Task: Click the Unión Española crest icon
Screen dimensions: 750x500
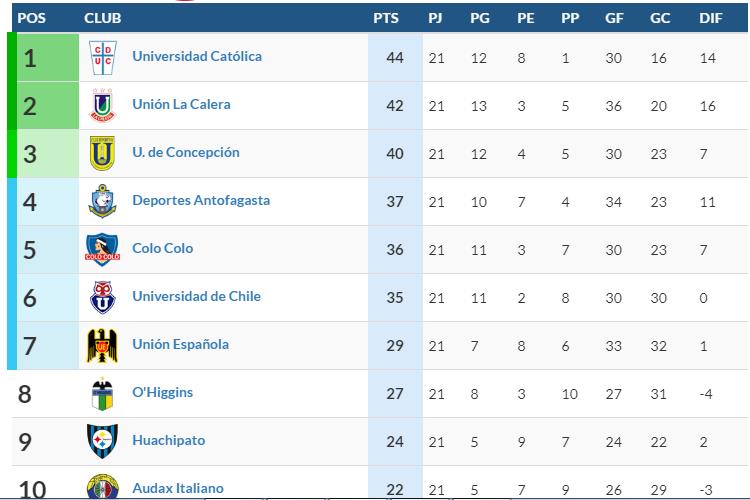Action: tap(103, 345)
